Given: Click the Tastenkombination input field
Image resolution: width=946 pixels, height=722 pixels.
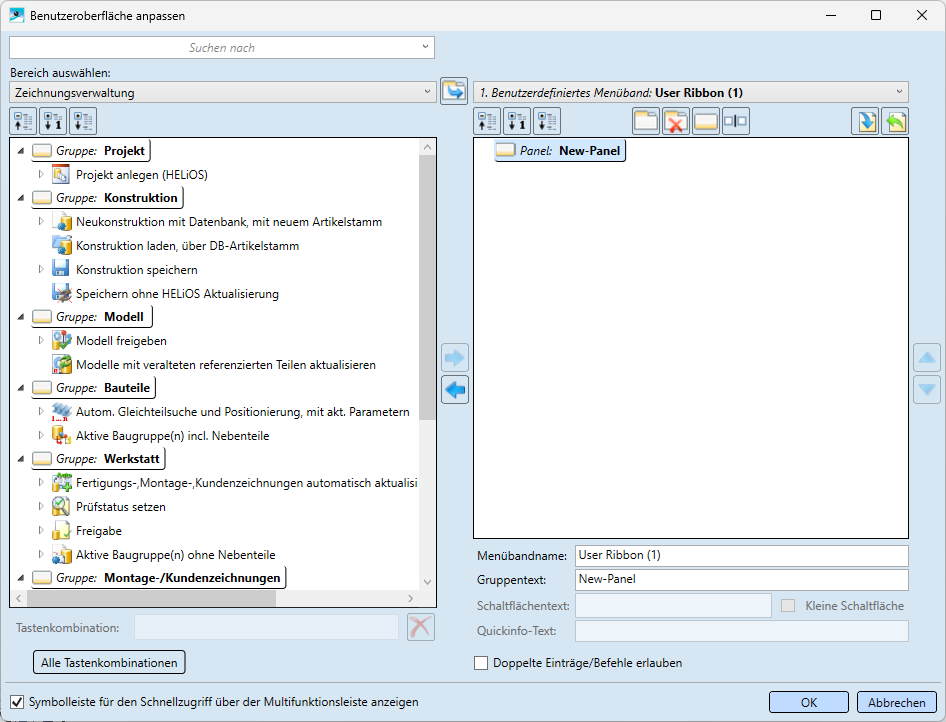Looking at the screenshot, I should coord(266,627).
